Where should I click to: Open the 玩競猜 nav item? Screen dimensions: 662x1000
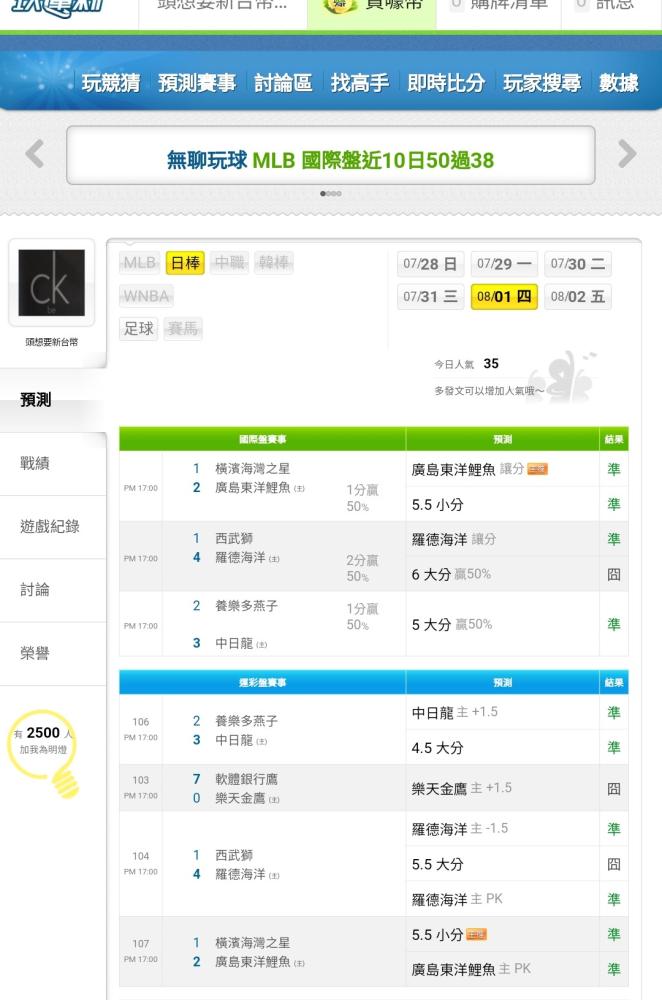point(111,83)
